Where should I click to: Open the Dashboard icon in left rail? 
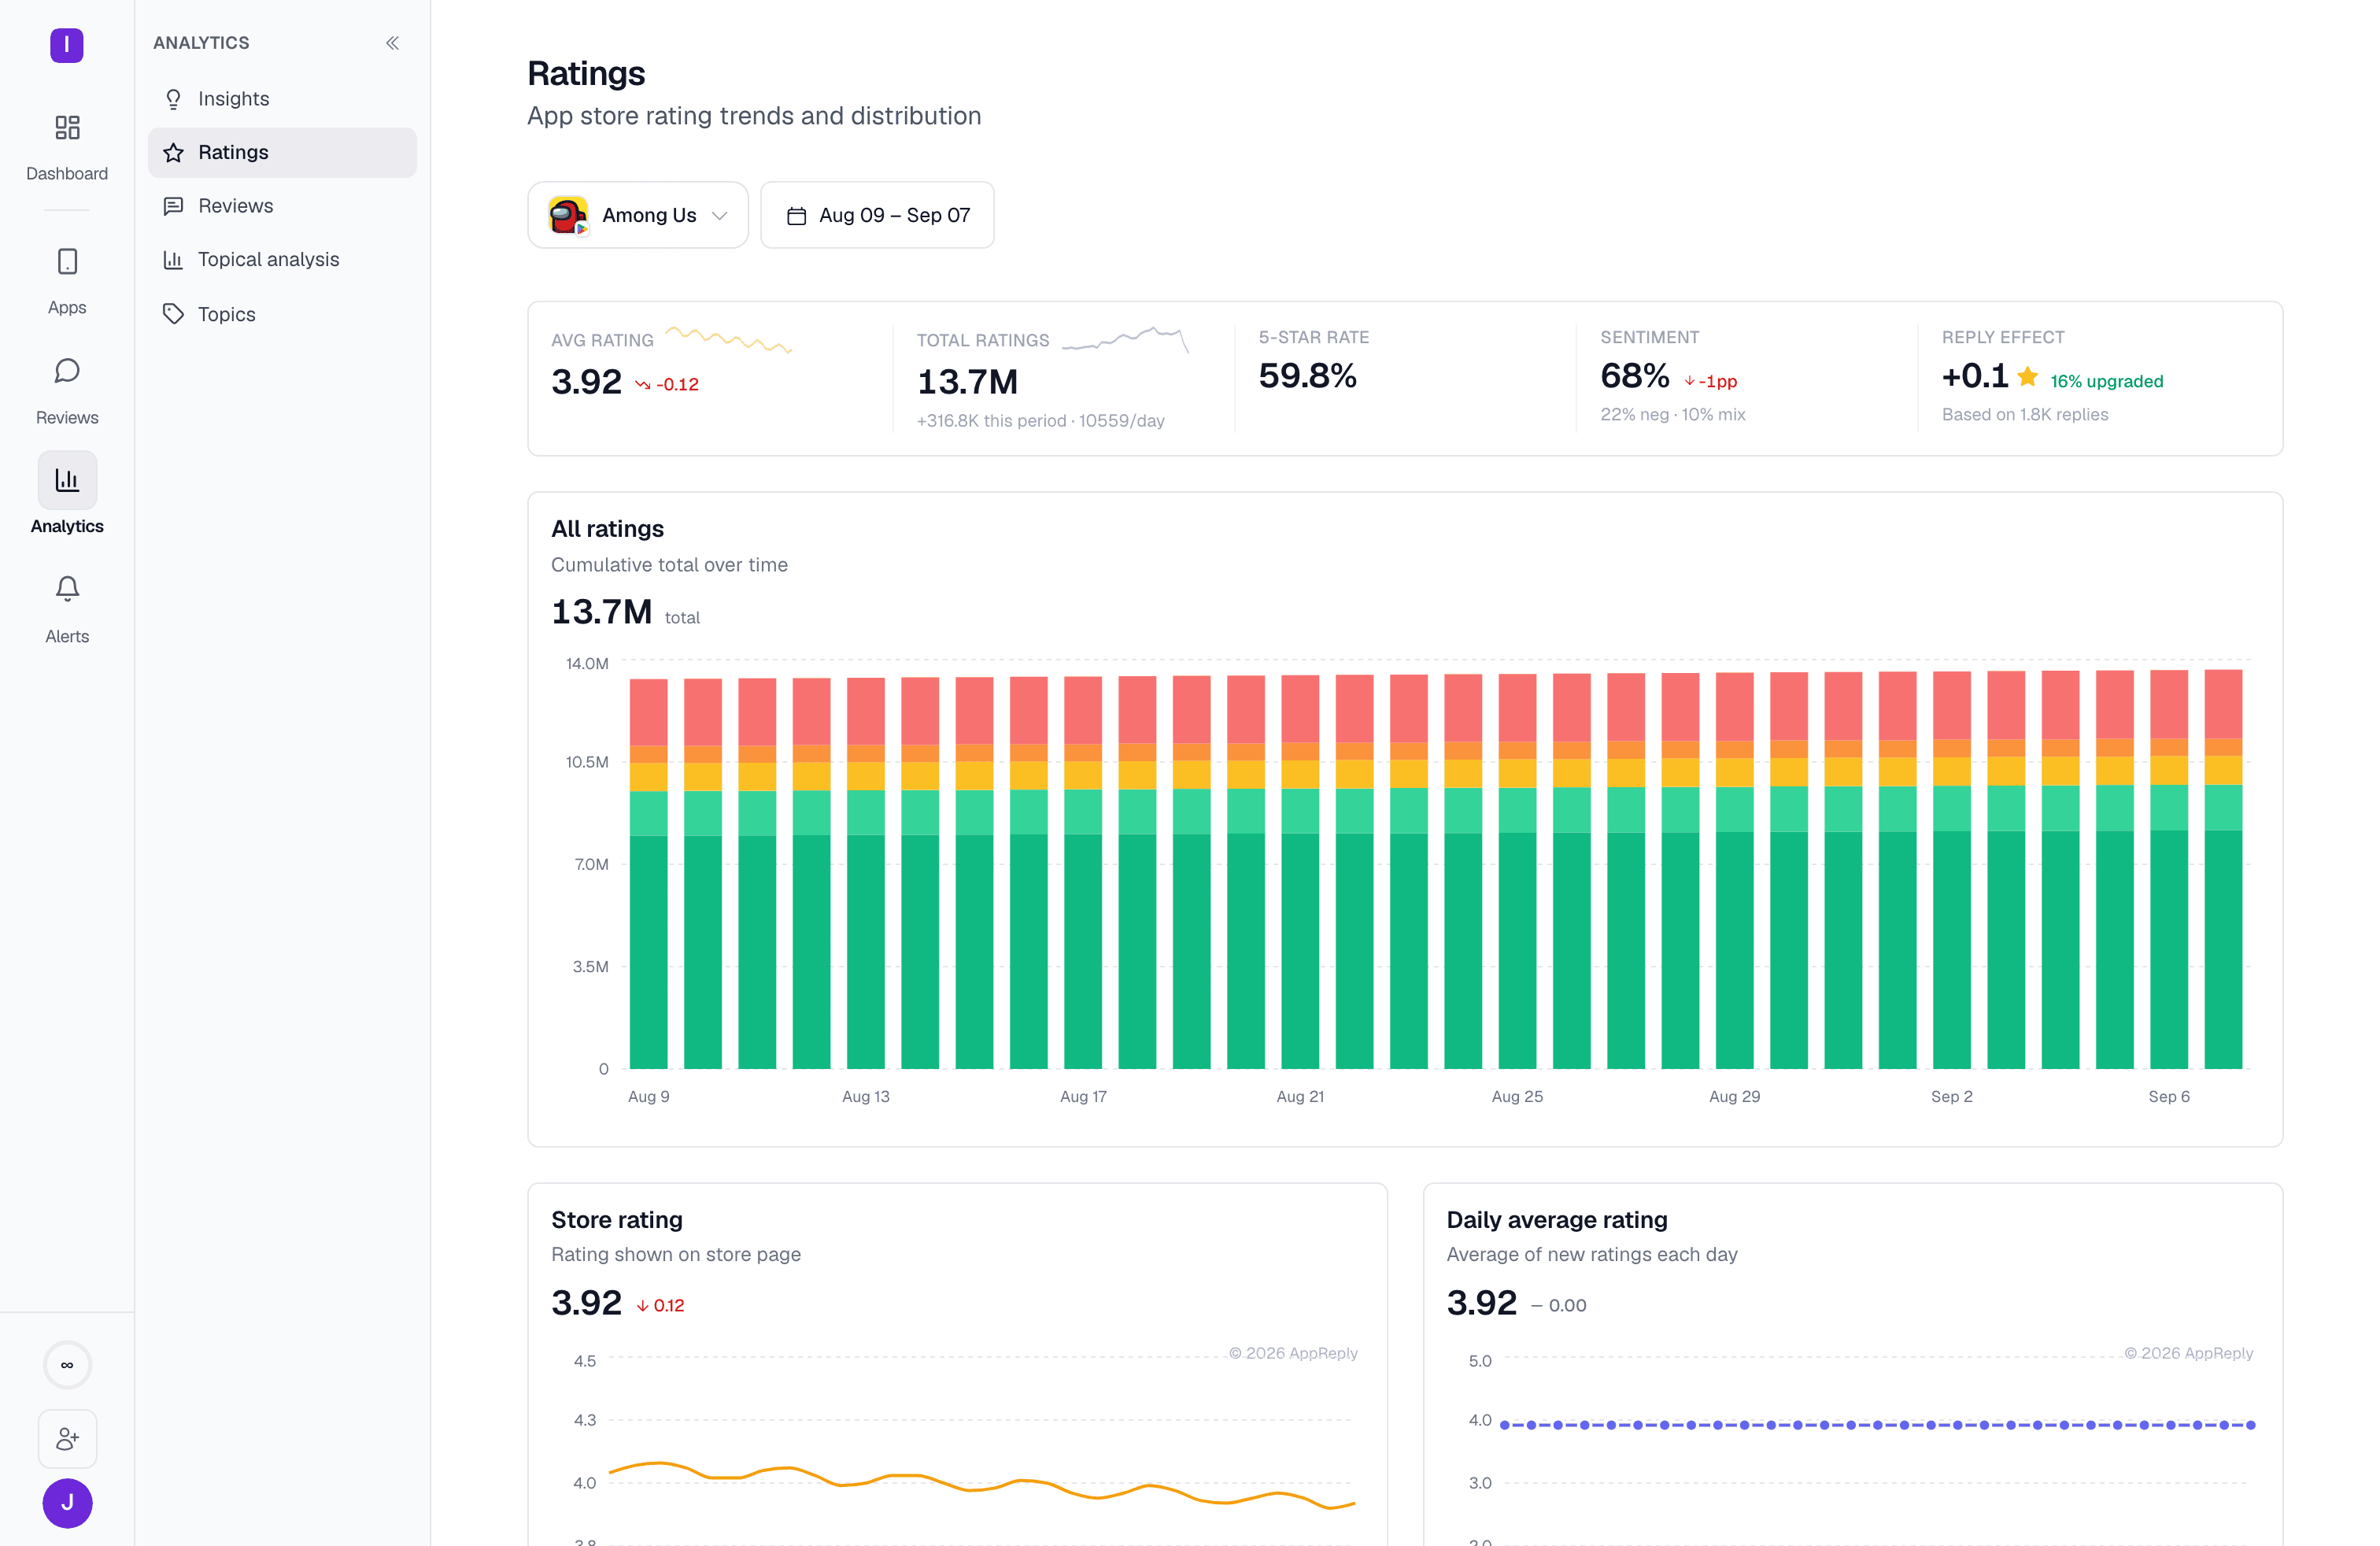point(67,127)
